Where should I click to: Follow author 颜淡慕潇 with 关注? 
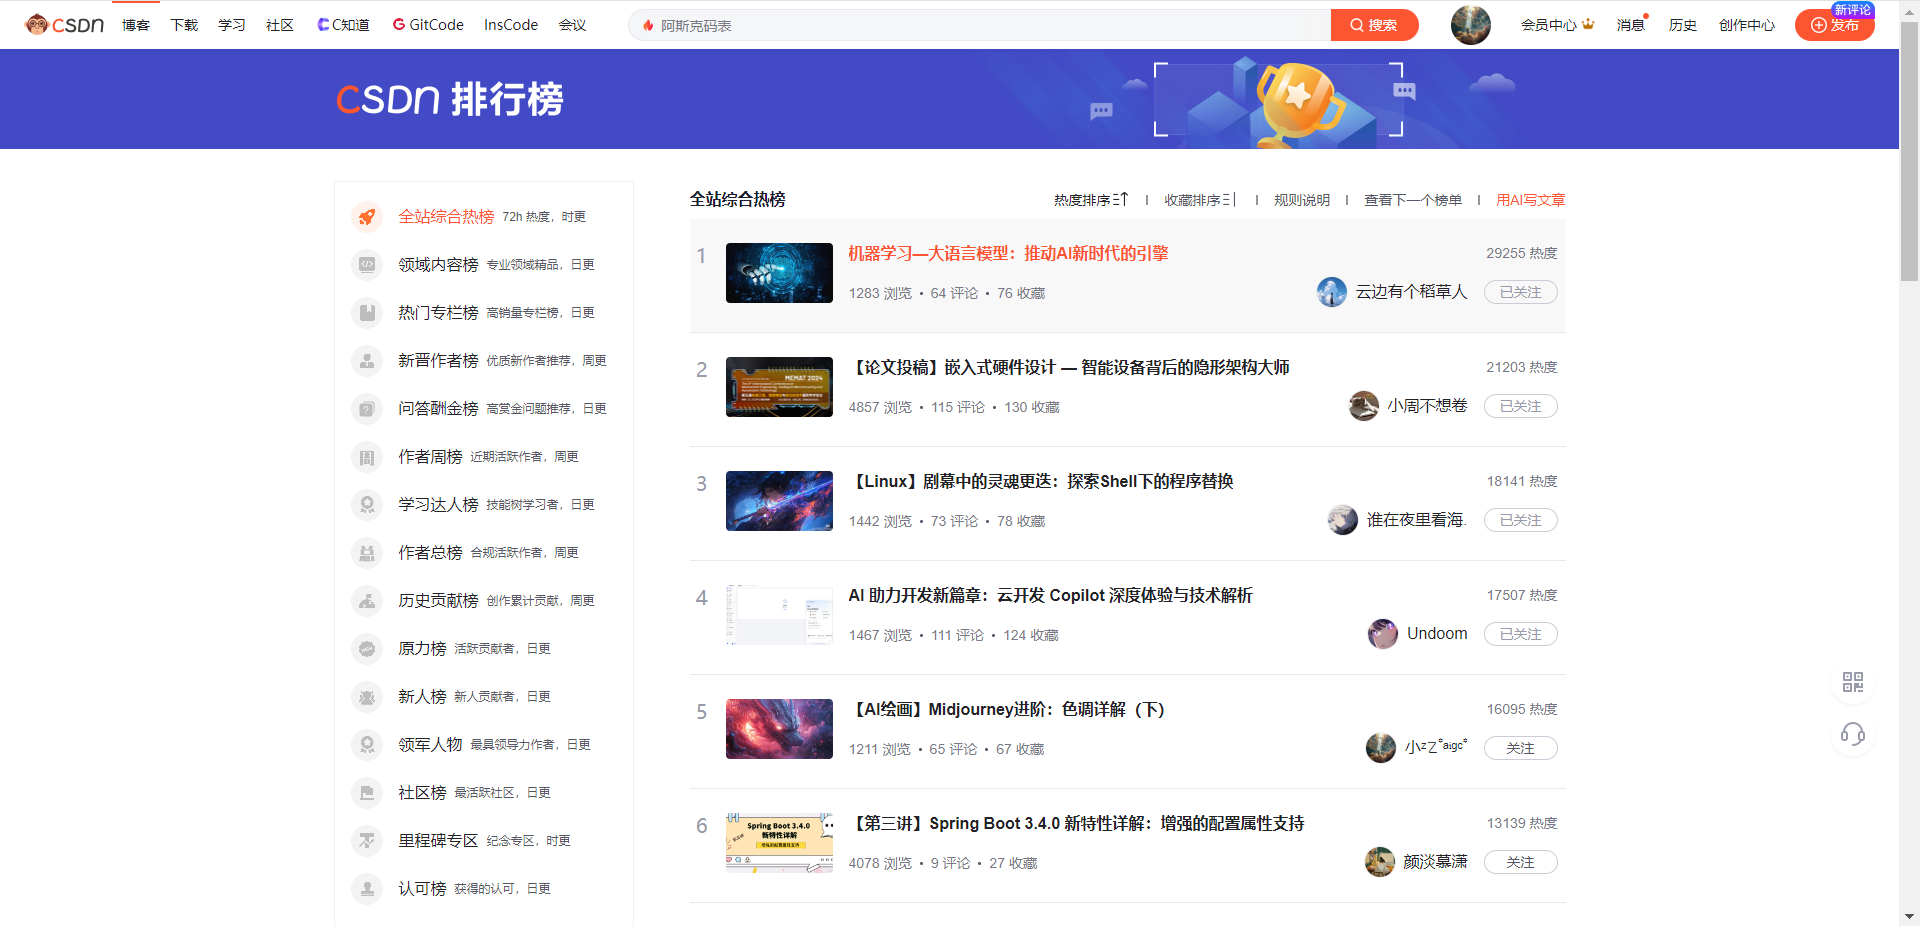(x=1520, y=862)
